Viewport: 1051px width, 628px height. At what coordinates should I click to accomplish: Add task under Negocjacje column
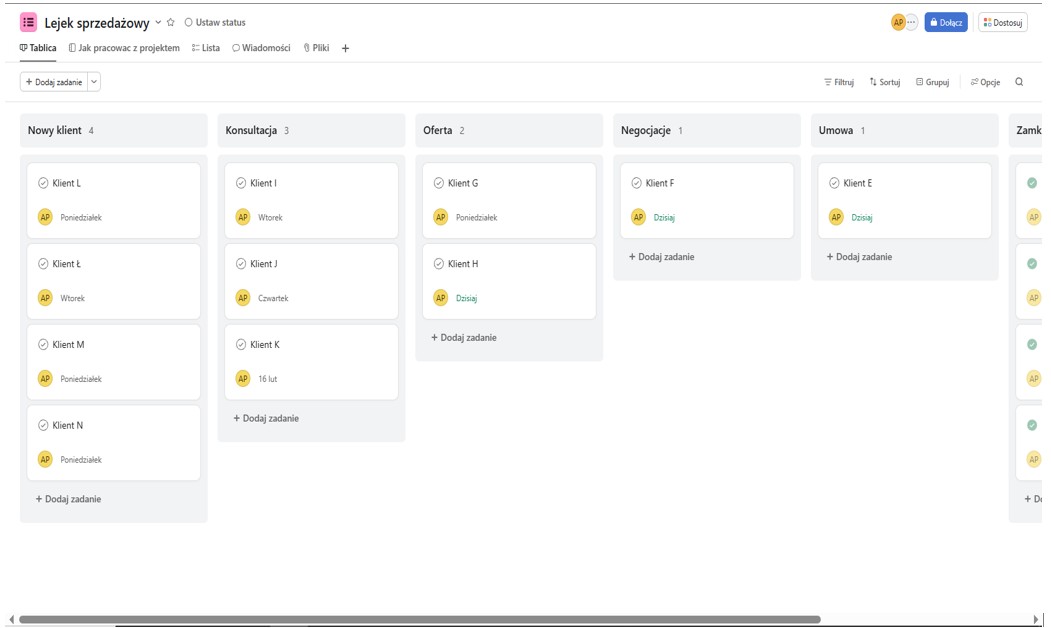coord(661,257)
